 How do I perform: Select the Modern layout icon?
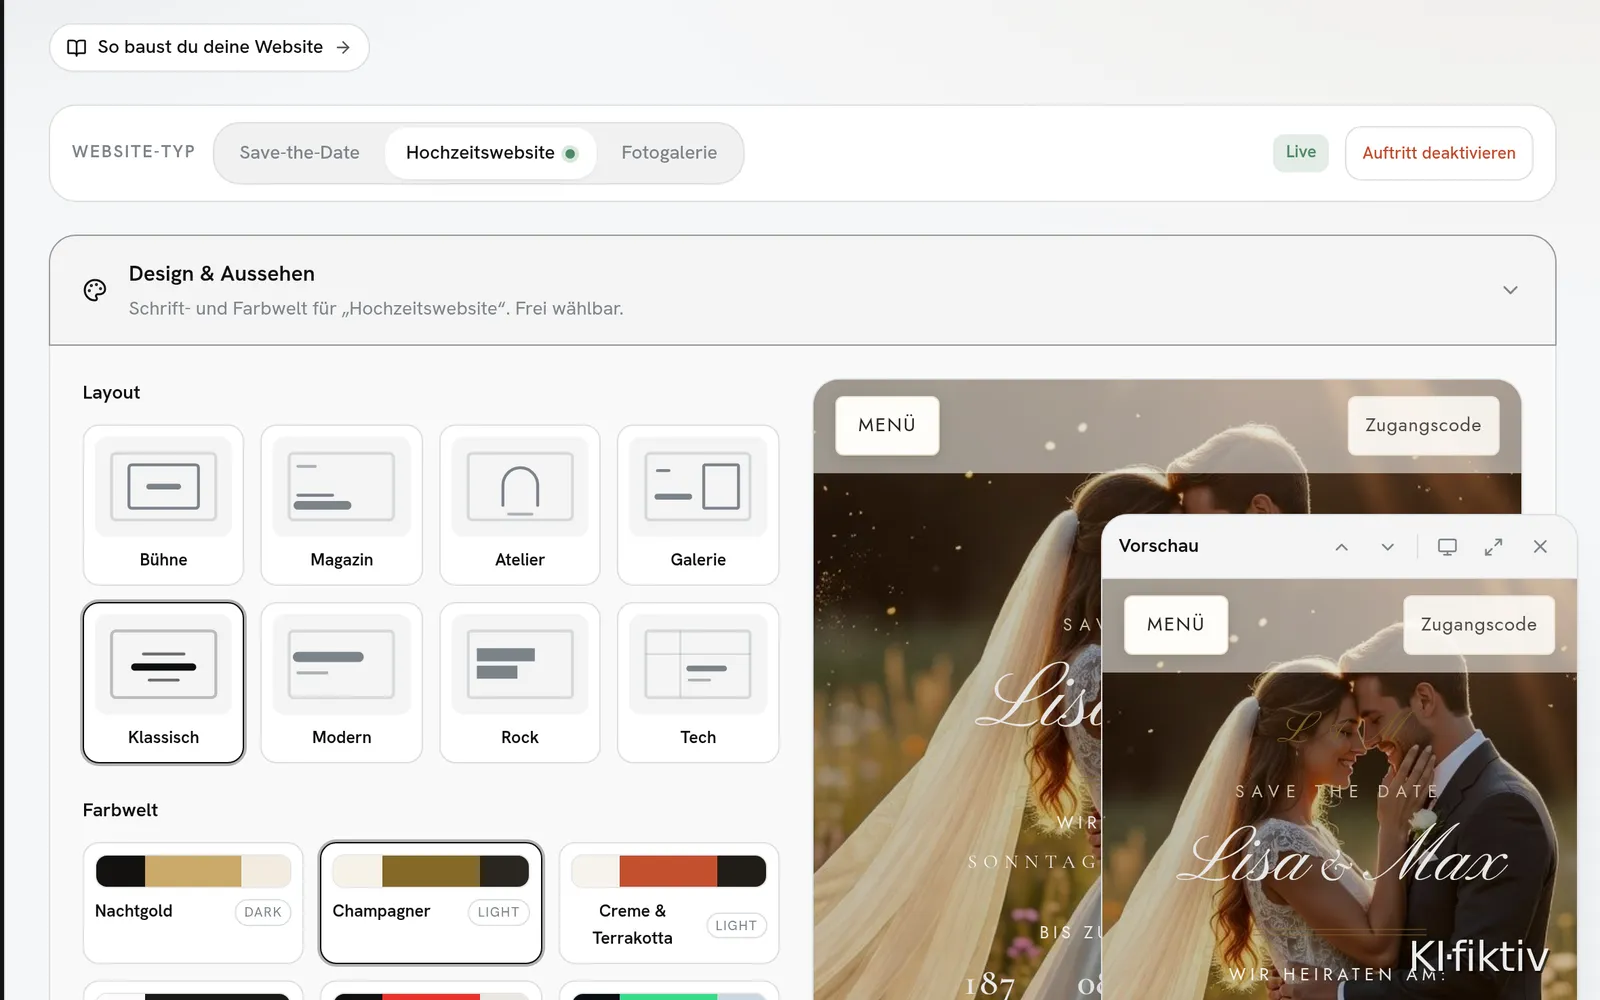click(342, 664)
